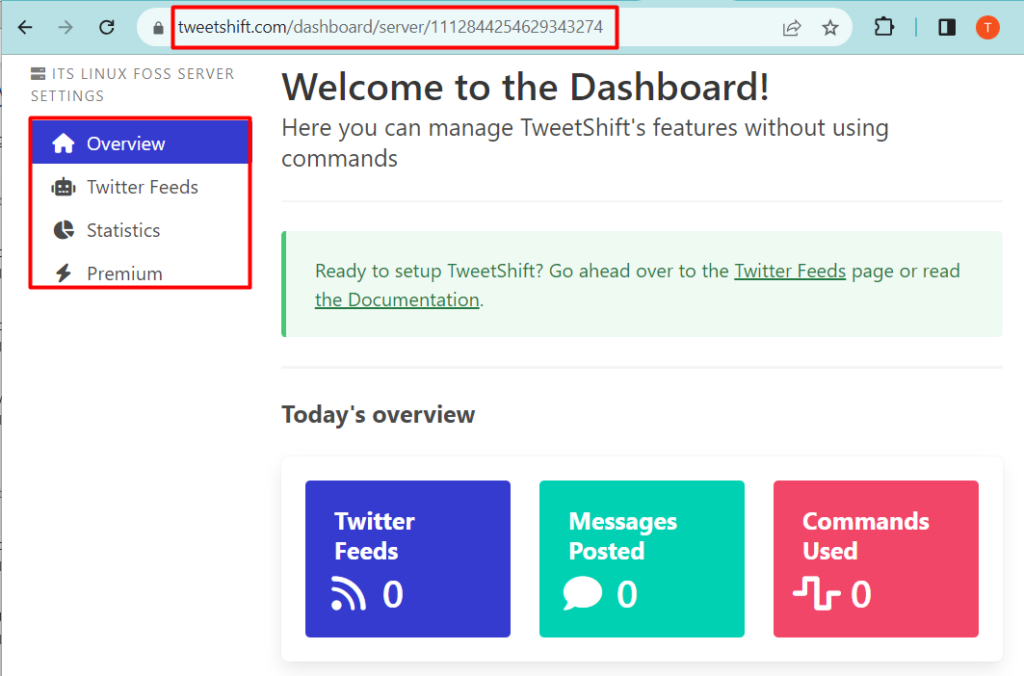1024x676 pixels.
Task: Select Overview in the sidebar
Action: click(x=140, y=143)
